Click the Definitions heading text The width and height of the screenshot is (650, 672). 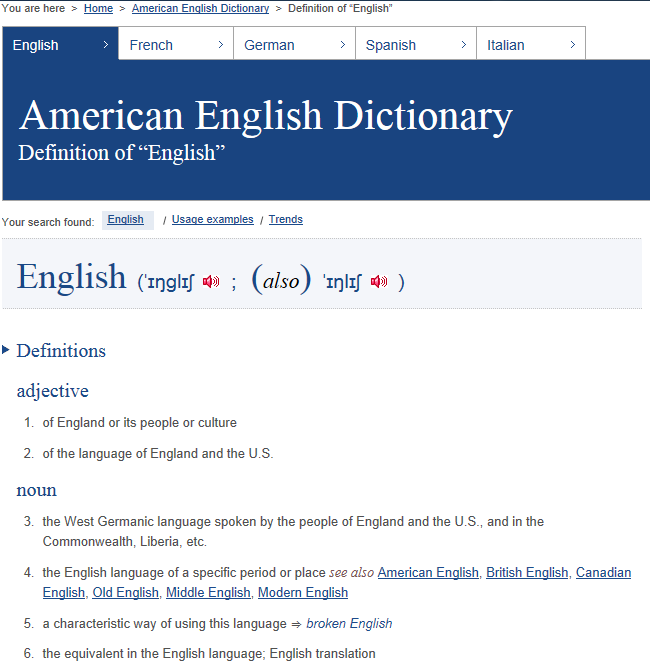tap(61, 351)
